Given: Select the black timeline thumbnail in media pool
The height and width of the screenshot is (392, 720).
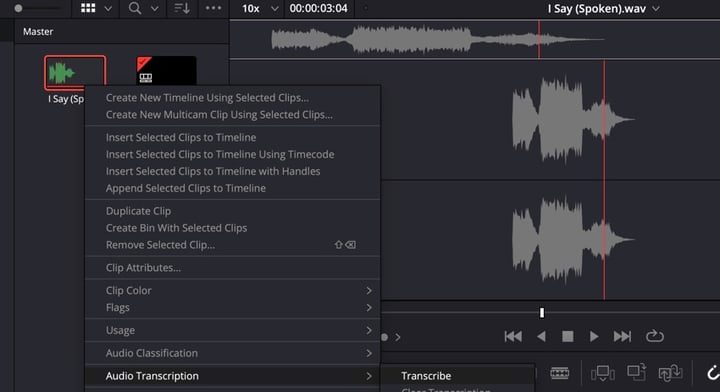Looking at the screenshot, I should click(166, 70).
